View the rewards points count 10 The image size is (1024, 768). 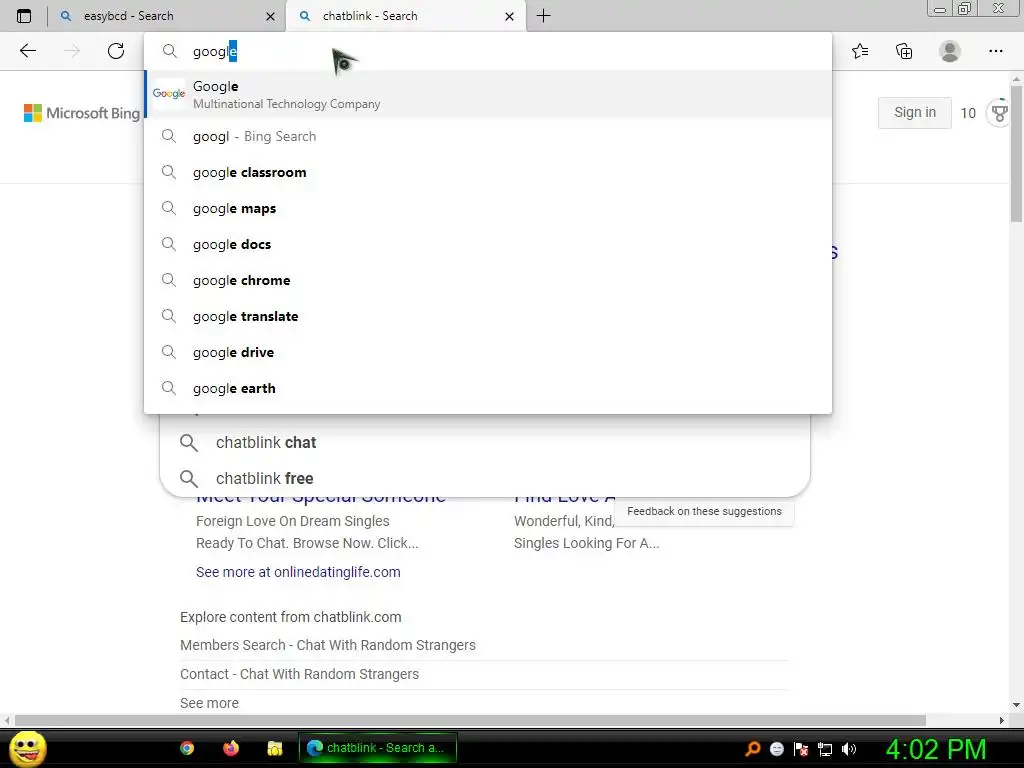(x=968, y=113)
